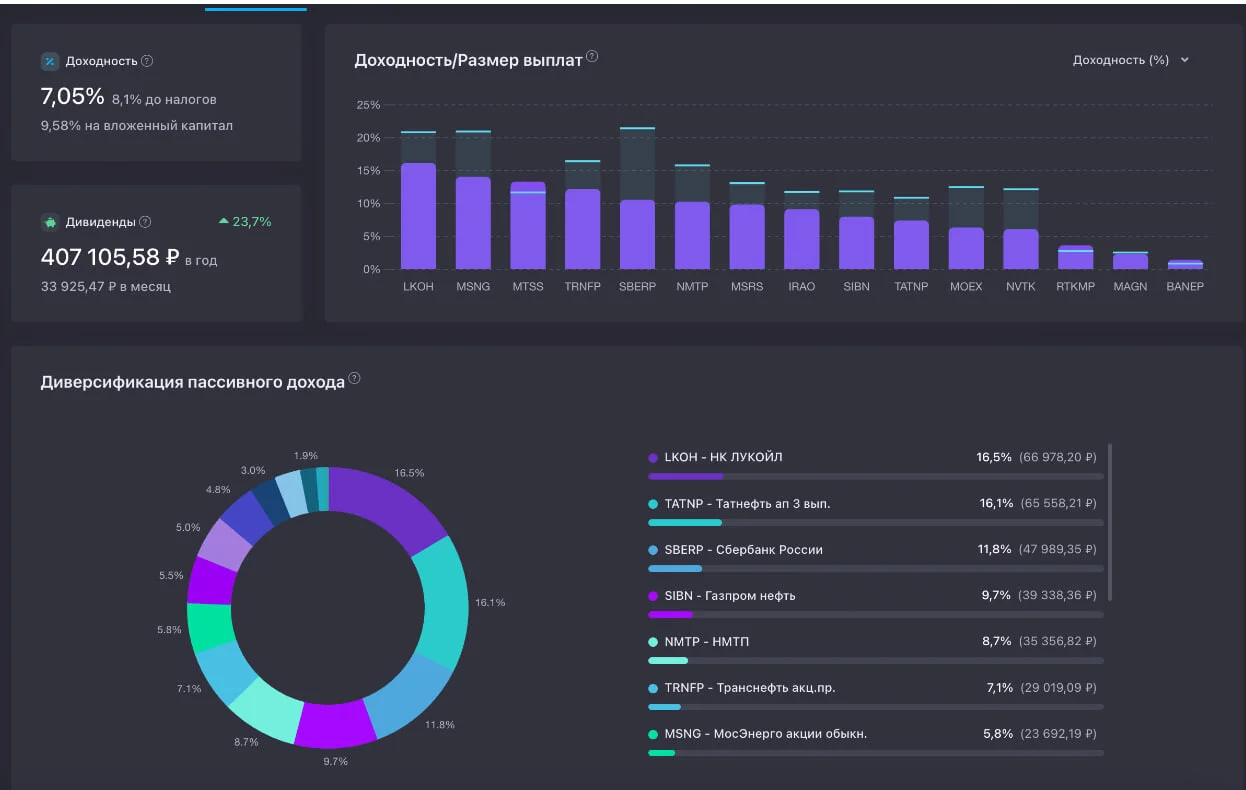Screen dimensions: 1246x790
Task: Click the MSRS bar in yield chart
Action: [746, 237]
